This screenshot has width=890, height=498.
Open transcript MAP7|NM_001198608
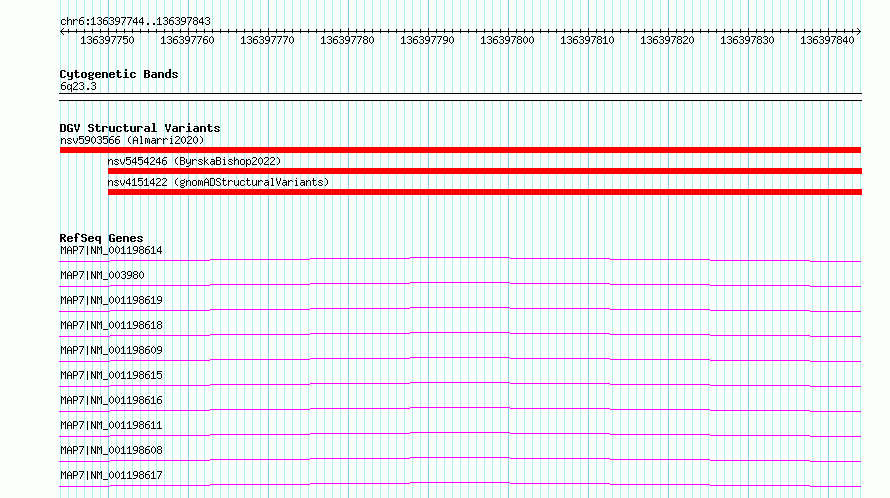111,450
